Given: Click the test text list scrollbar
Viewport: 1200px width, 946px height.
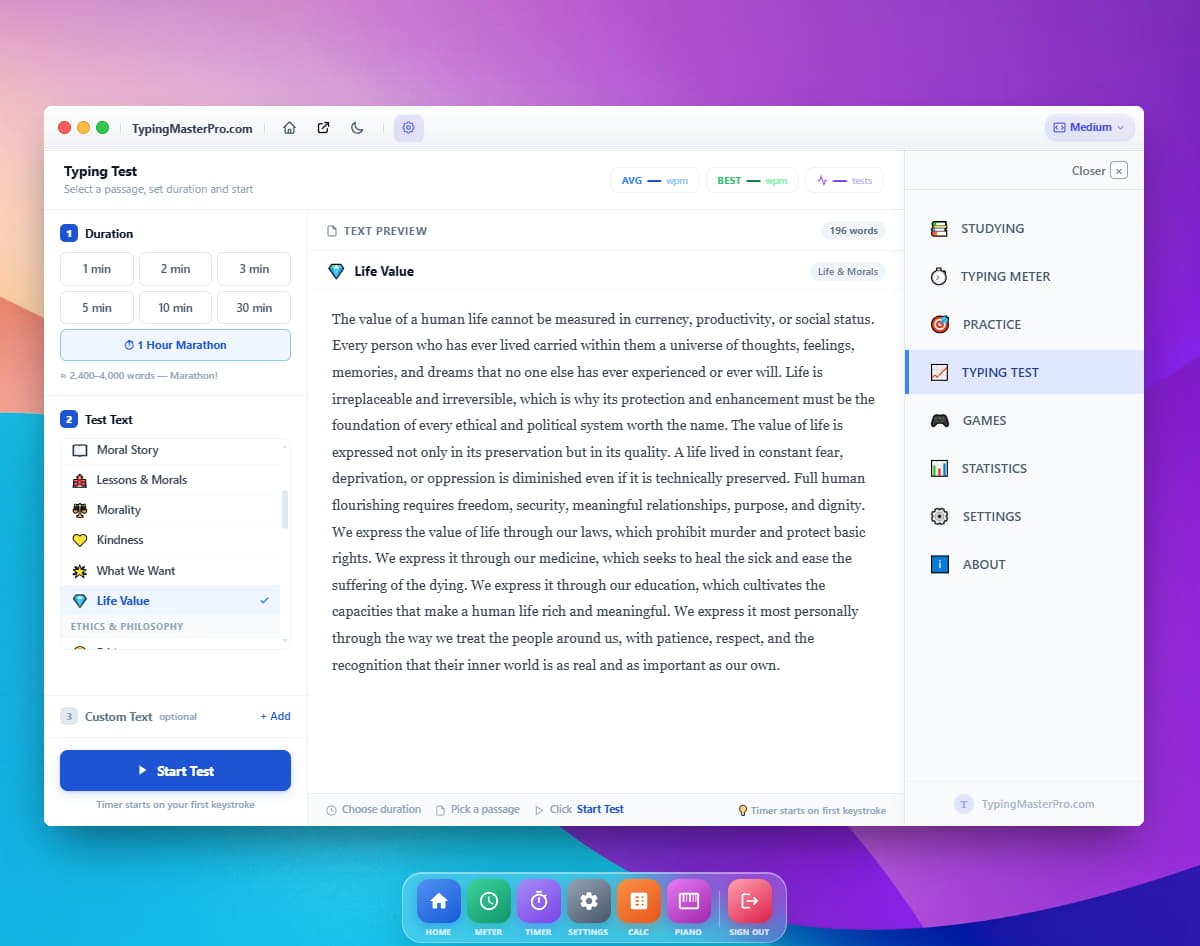Looking at the screenshot, I should point(285,510).
